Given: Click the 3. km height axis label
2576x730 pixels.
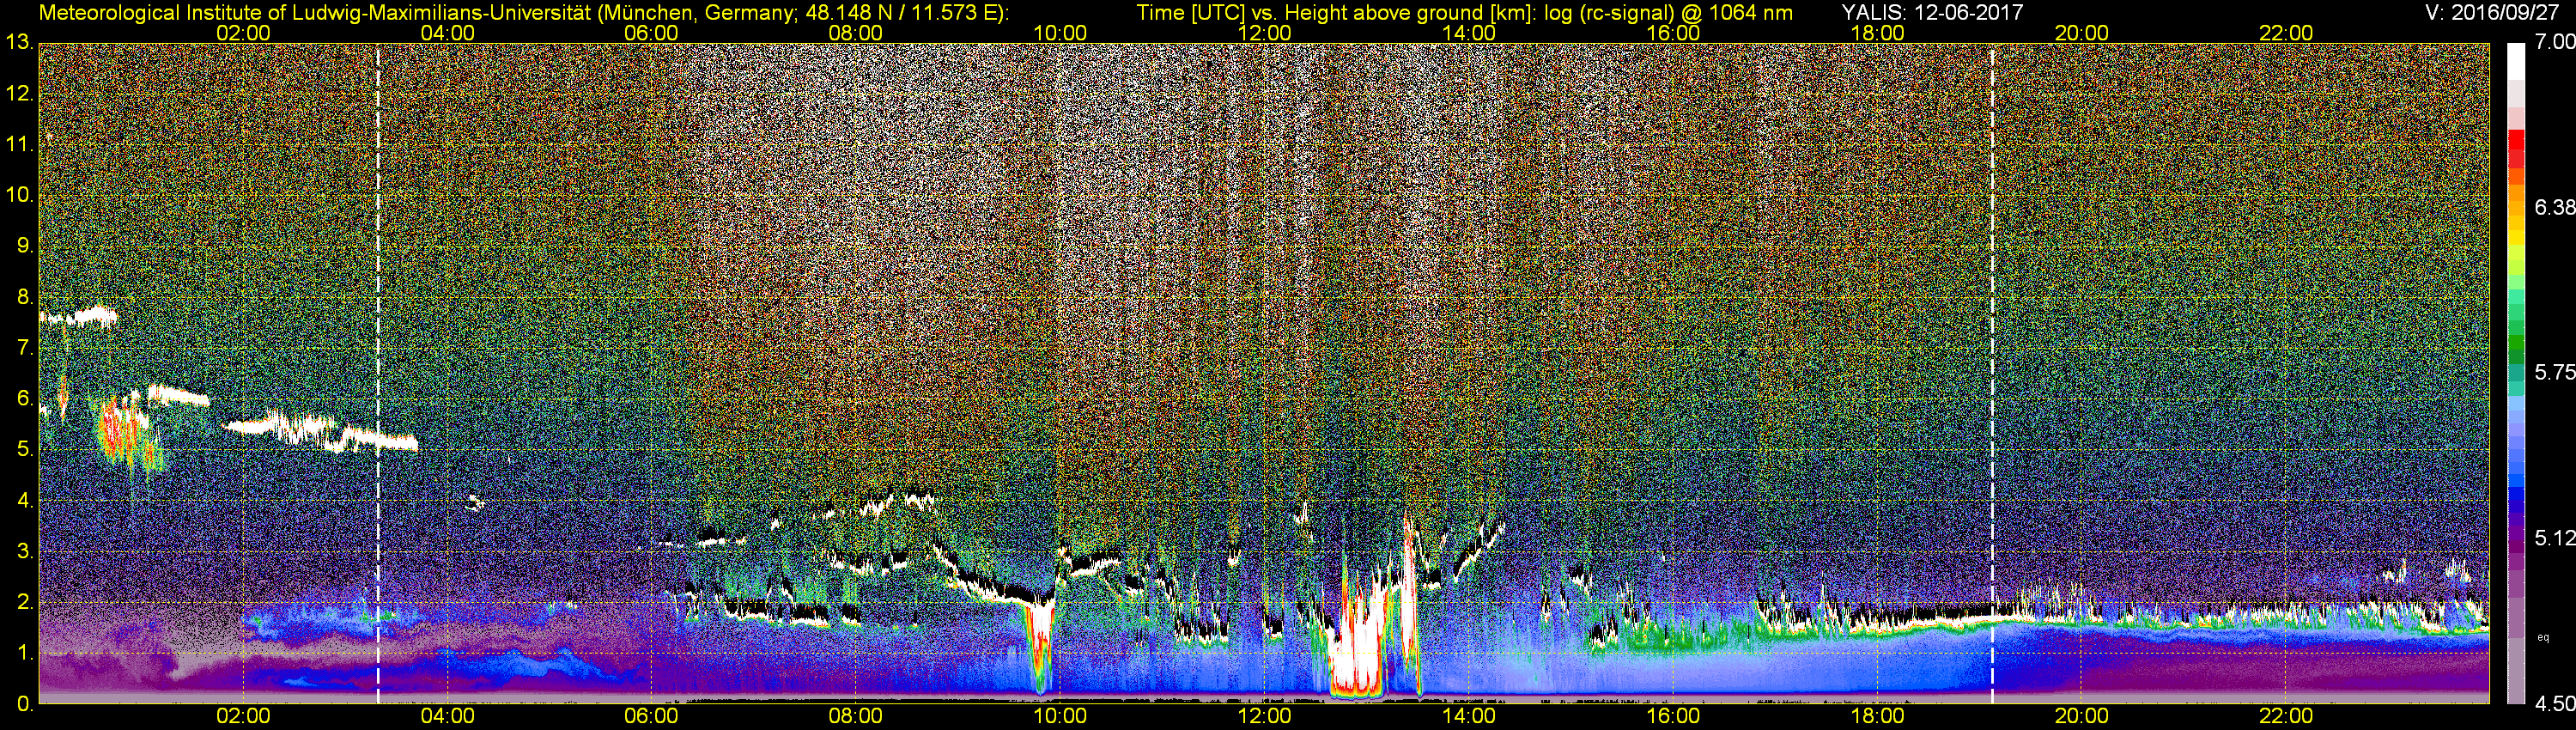Looking at the screenshot, I should pos(24,551).
